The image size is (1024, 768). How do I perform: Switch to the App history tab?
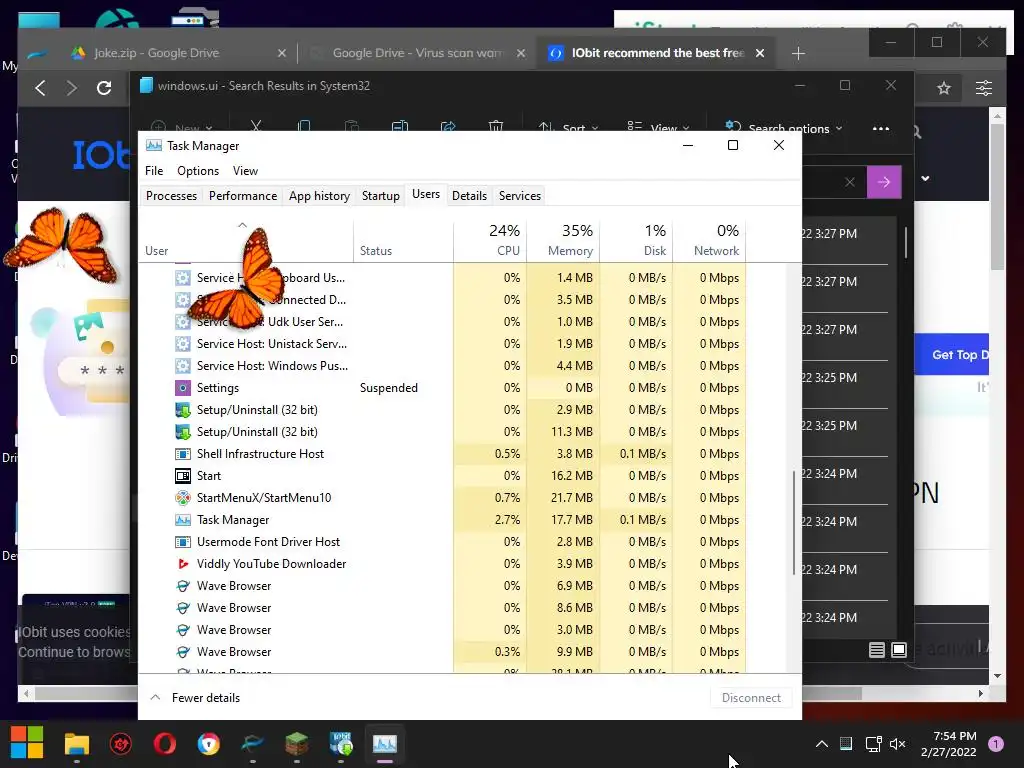(319, 195)
